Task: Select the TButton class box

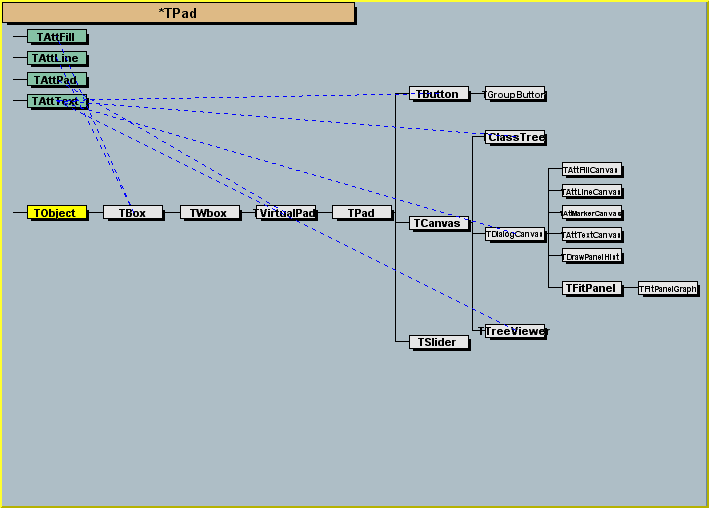Action: [439, 94]
